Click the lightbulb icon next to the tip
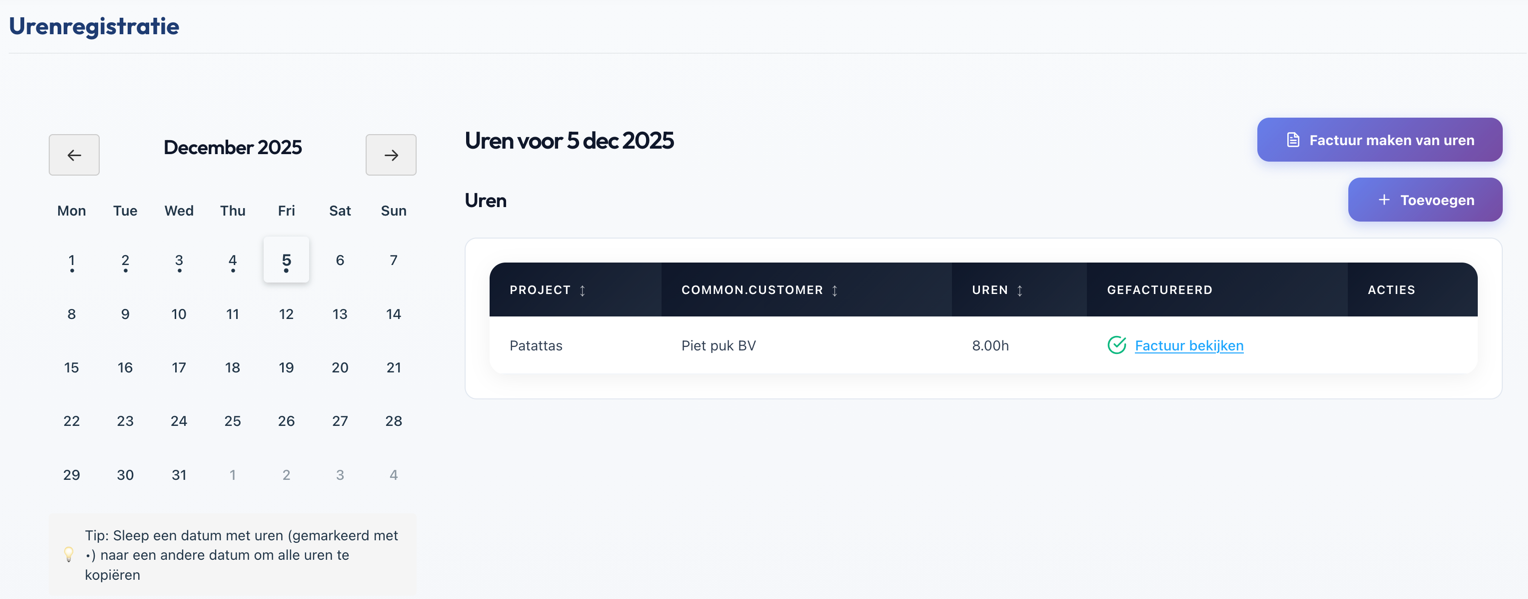The height and width of the screenshot is (599, 1528). [69, 554]
